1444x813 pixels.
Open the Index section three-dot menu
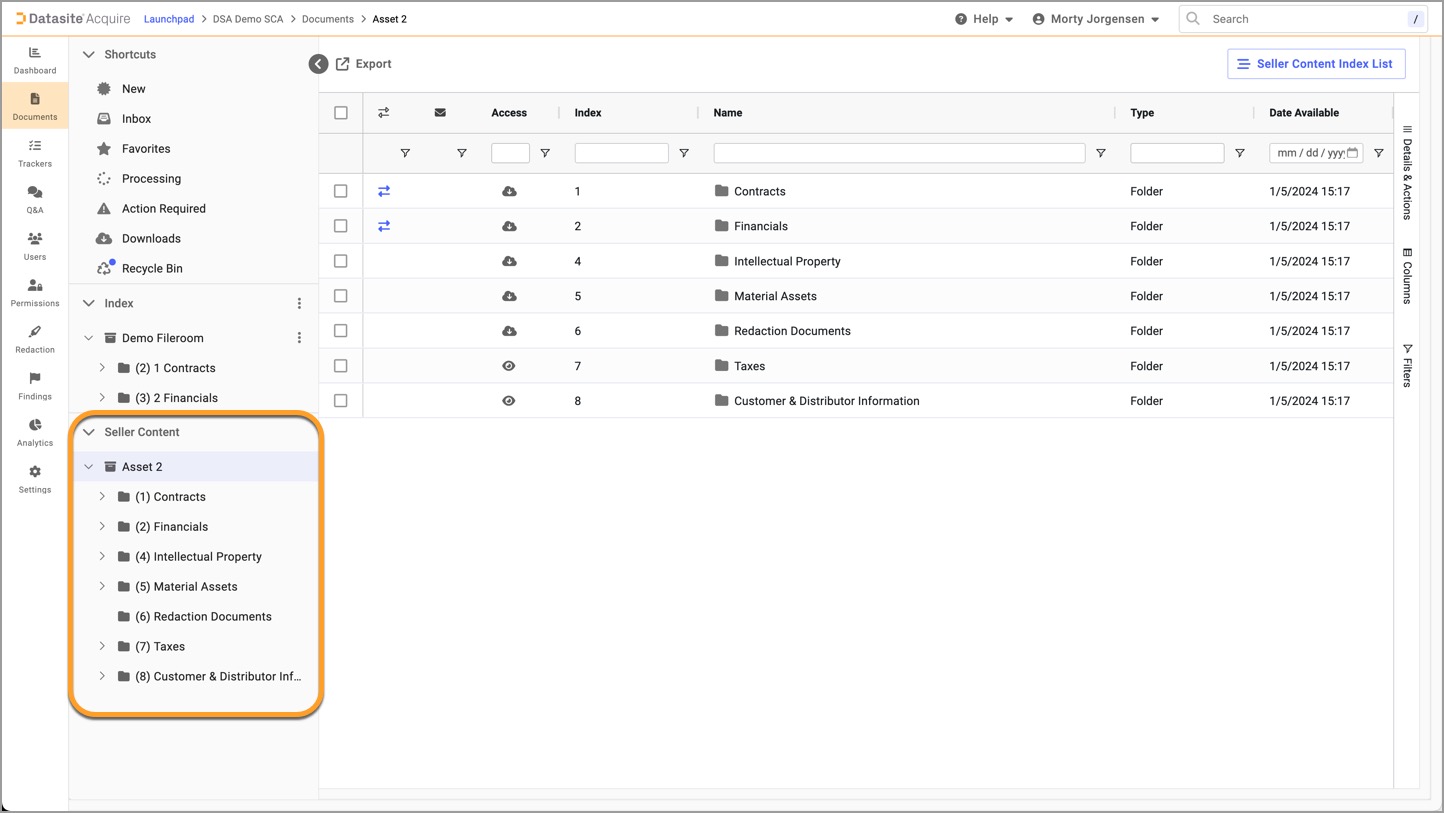[x=299, y=303]
